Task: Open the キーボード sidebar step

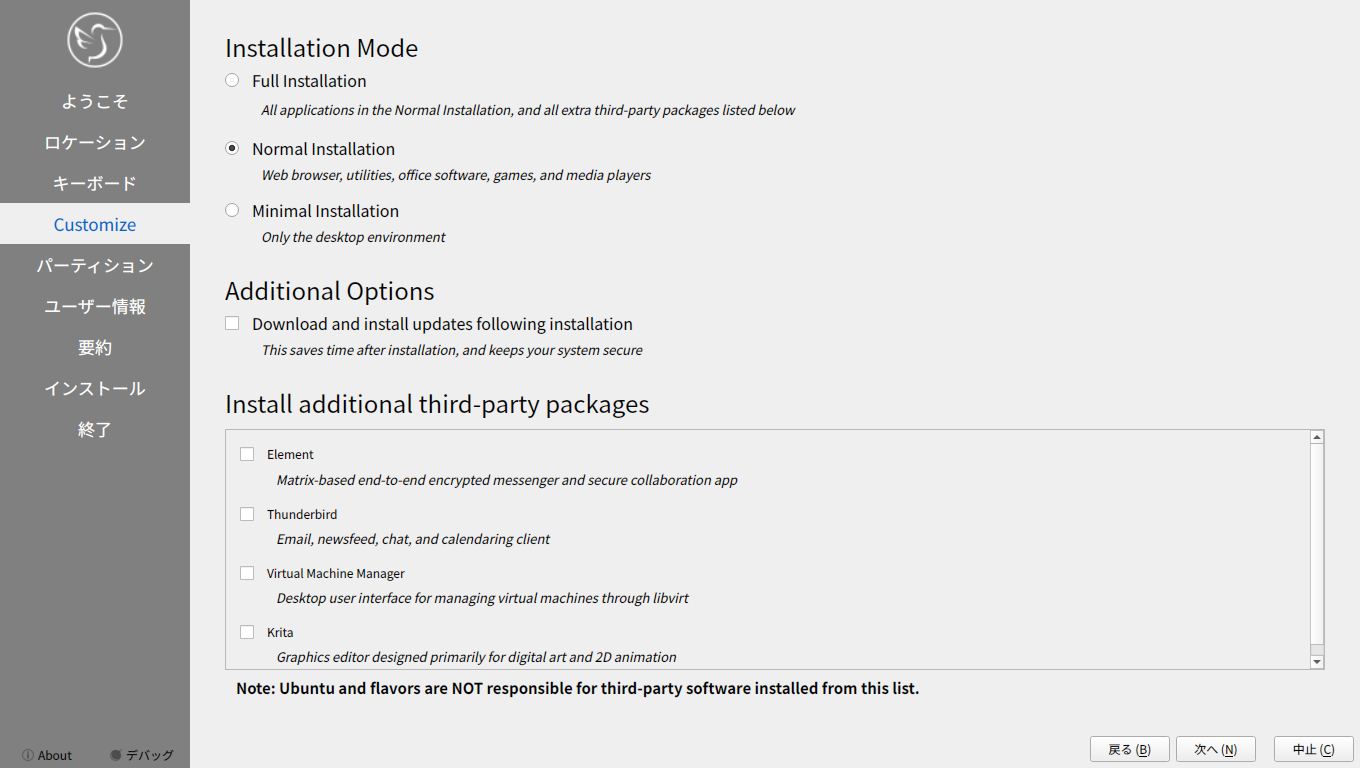Action: (95, 183)
